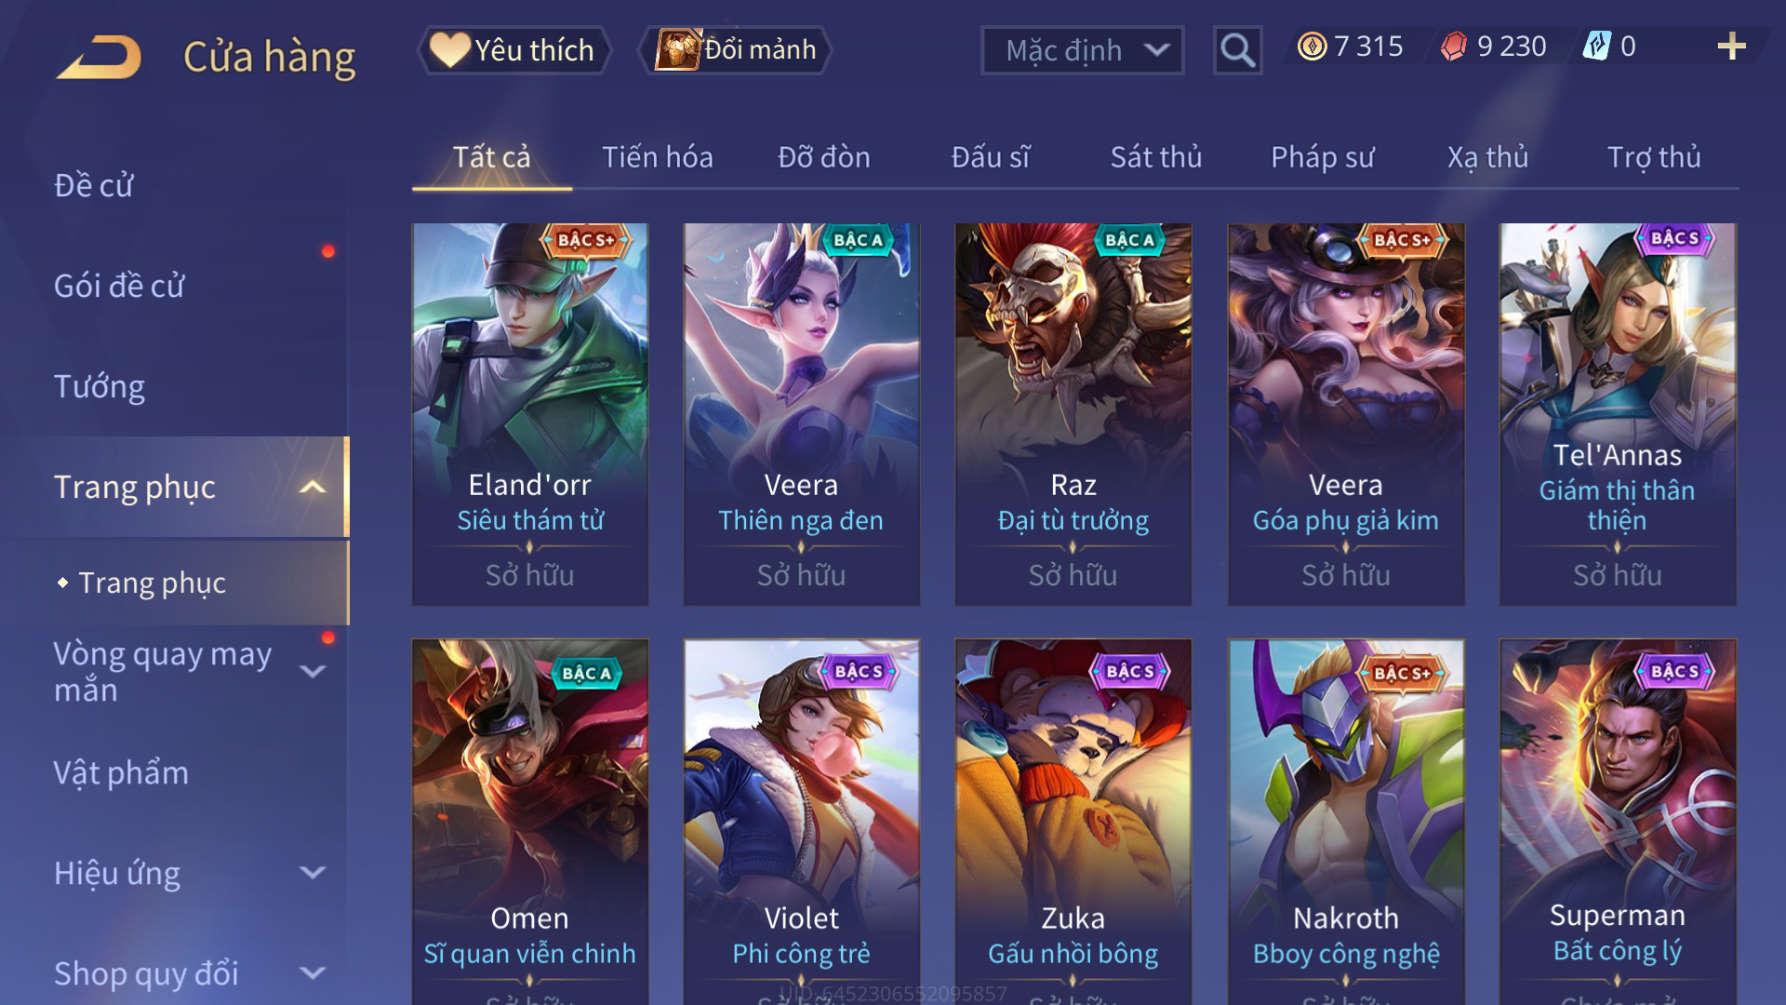Expand Vòng quay may mắn section
The height and width of the screenshot is (1005, 1786).
(x=312, y=671)
